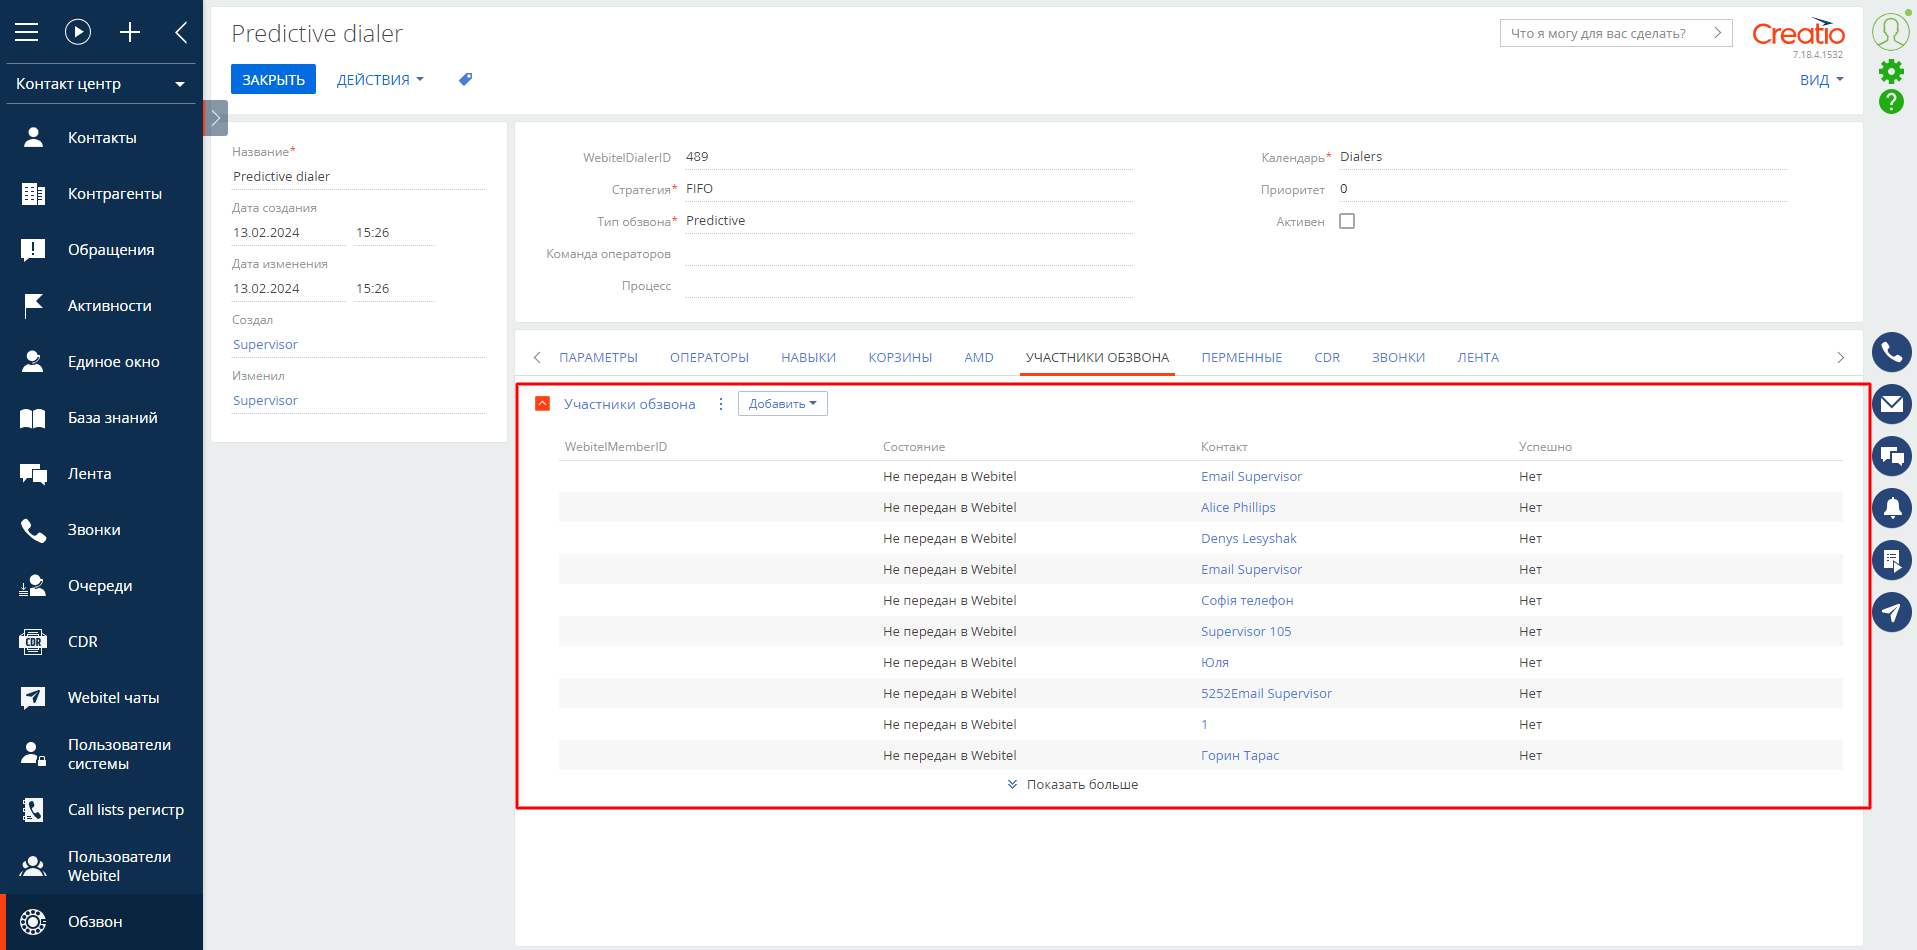The image size is (1917, 950).
Task: Open the email envelope panel icon
Action: (x=1891, y=404)
